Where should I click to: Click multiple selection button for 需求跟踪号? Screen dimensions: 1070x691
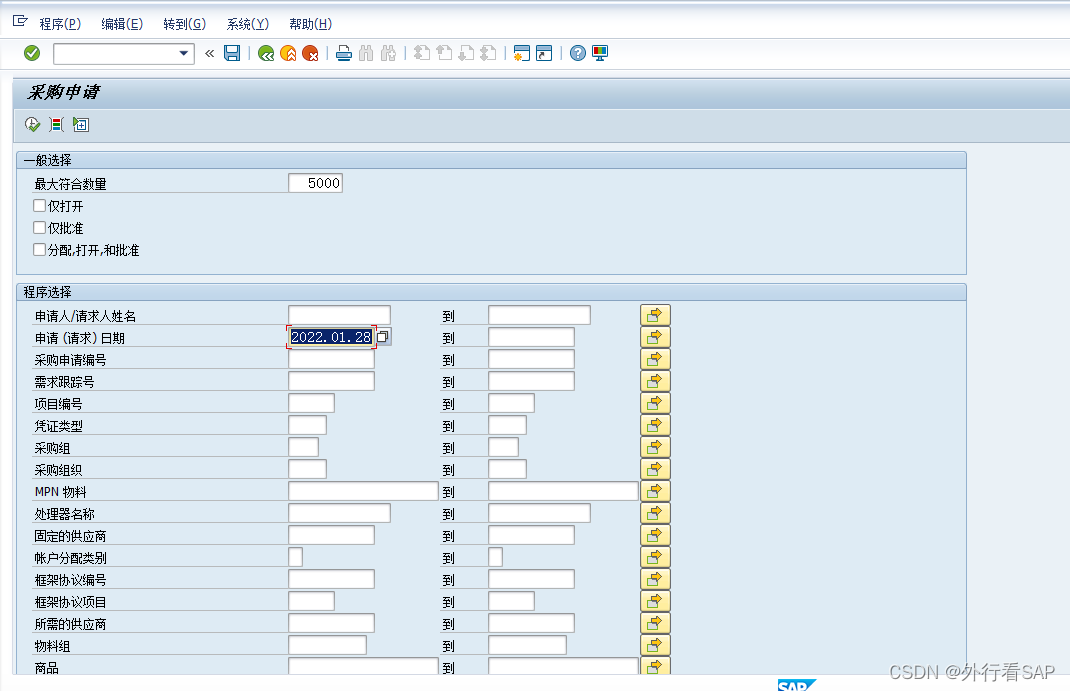[x=655, y=381]
